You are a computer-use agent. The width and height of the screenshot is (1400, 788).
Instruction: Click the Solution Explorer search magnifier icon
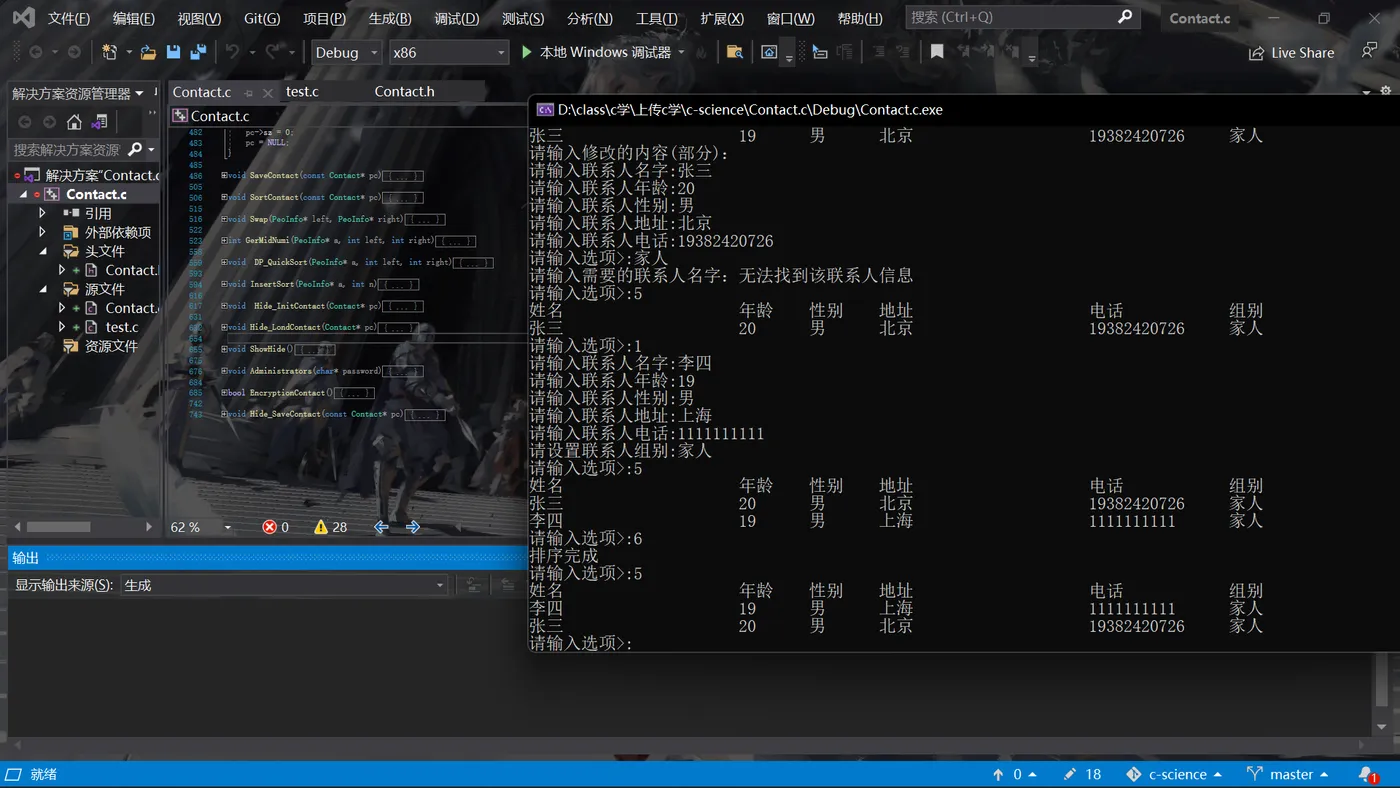136,149
